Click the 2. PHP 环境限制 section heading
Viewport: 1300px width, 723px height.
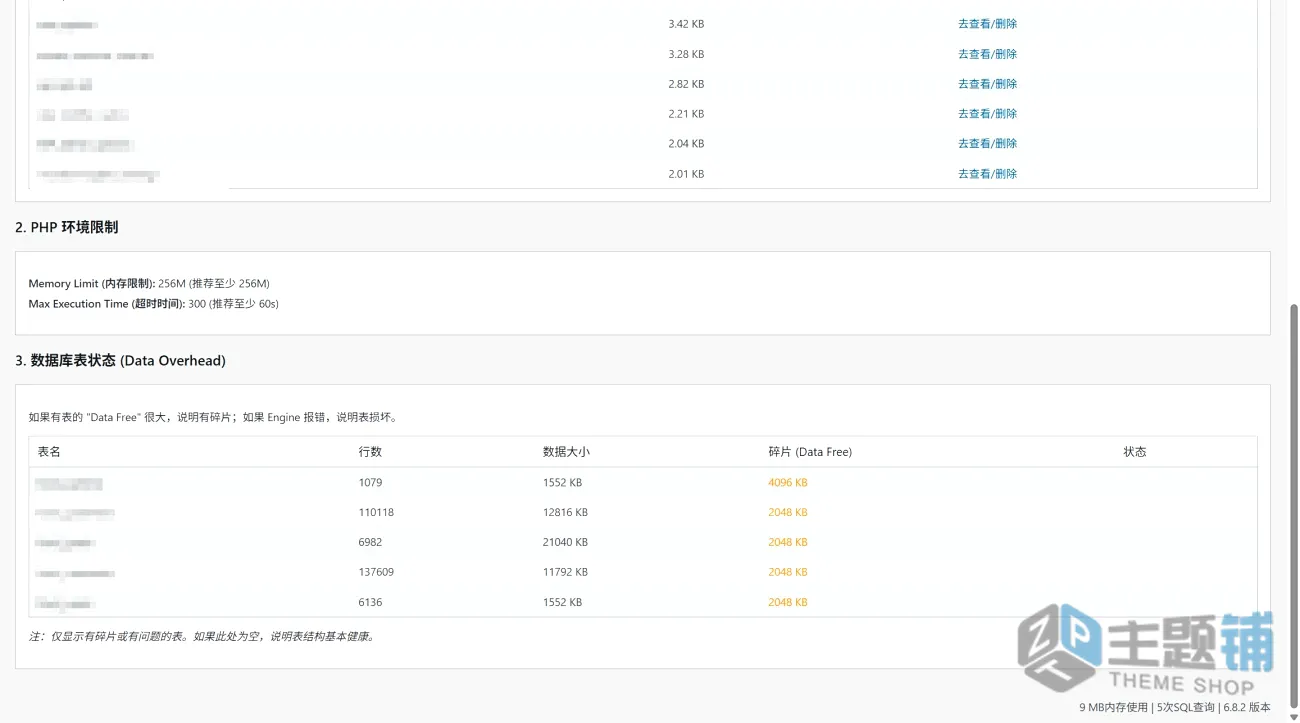pos(67,227)
